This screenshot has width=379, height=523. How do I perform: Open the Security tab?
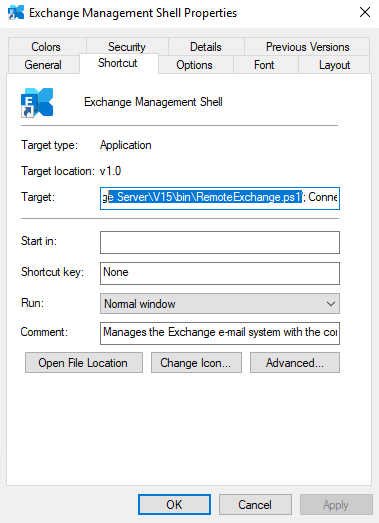127,47
